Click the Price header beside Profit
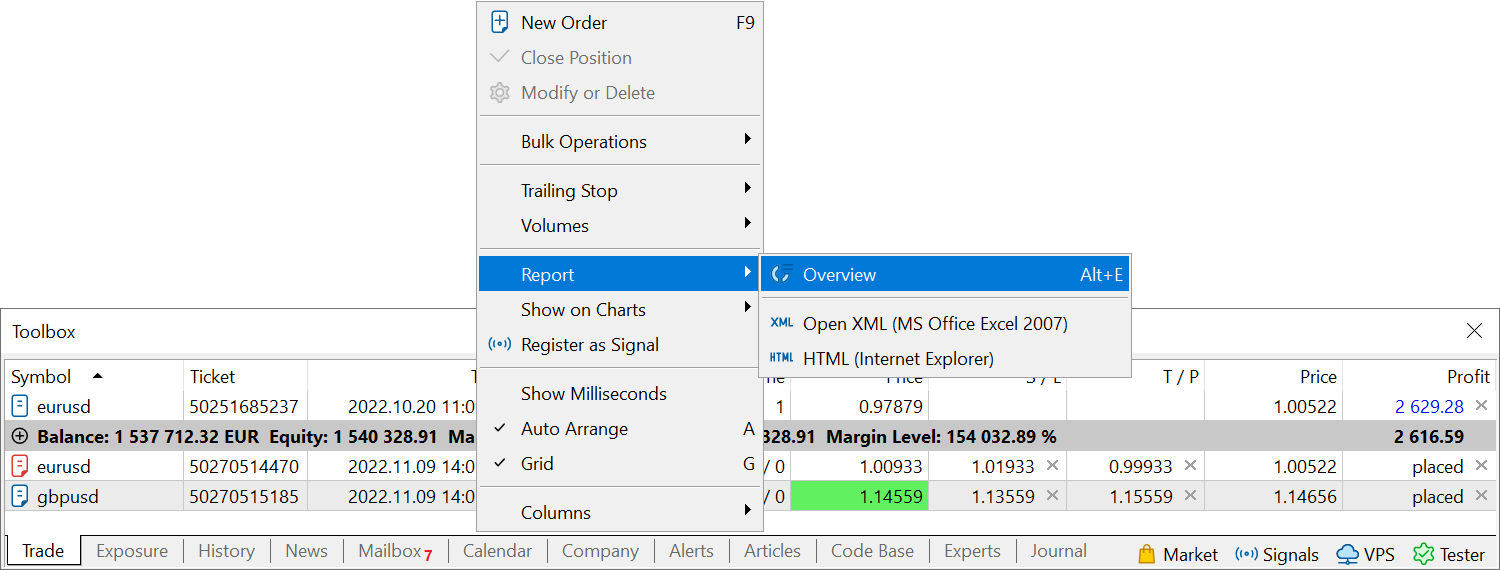The width and height of the screenshot is (1500, 570). coord(1273,376)
